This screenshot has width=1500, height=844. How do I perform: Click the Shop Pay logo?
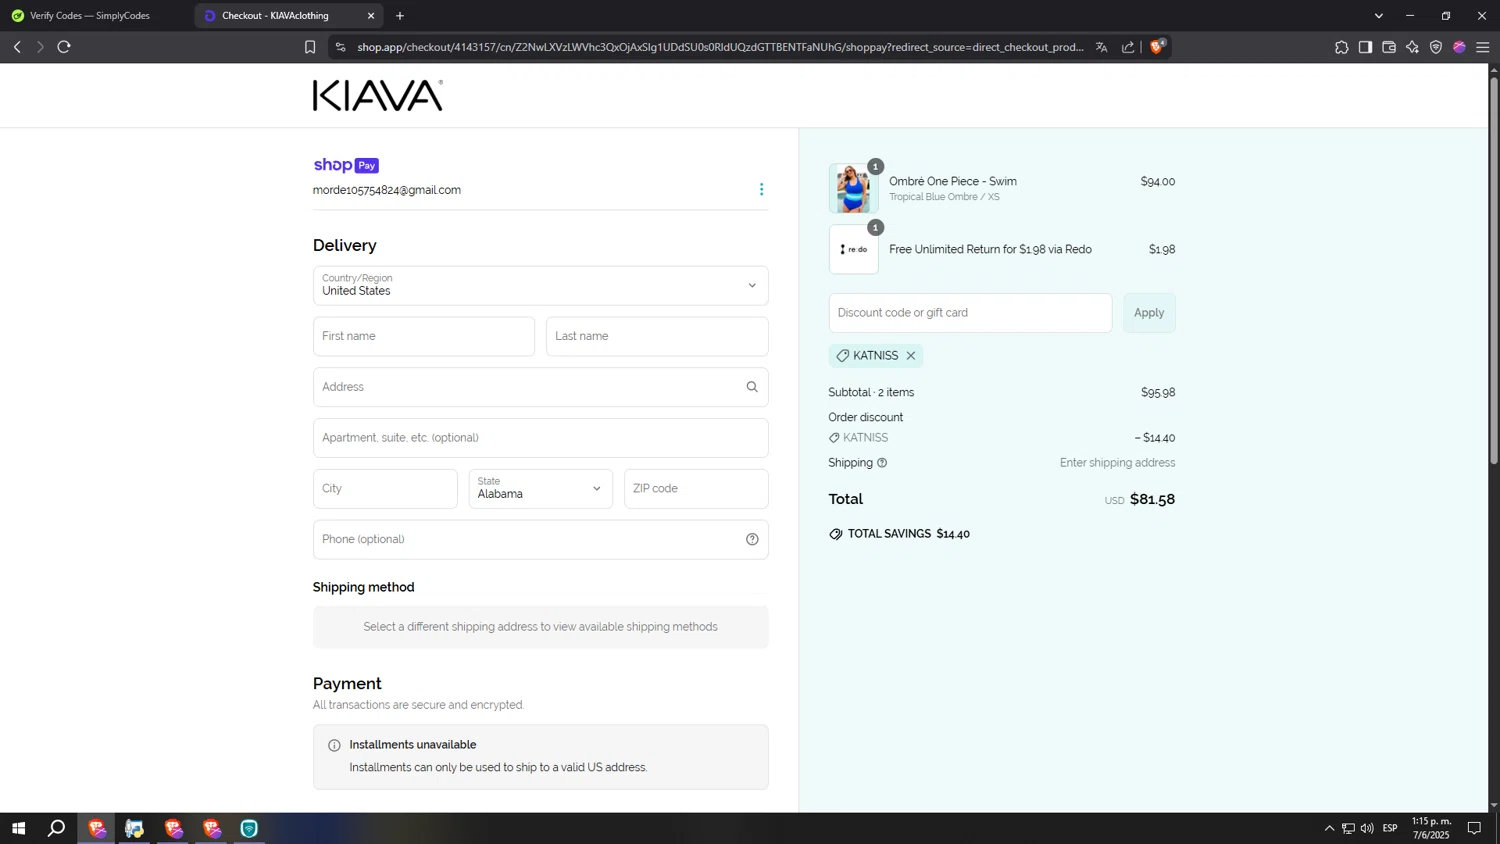pyautogui.click(x=346, y=165)
